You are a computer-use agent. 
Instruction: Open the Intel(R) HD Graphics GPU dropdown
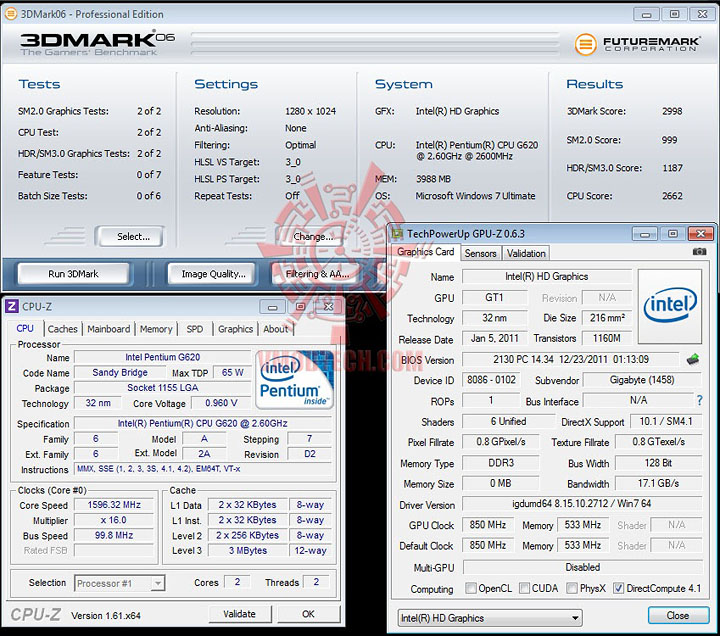[490, 618]
